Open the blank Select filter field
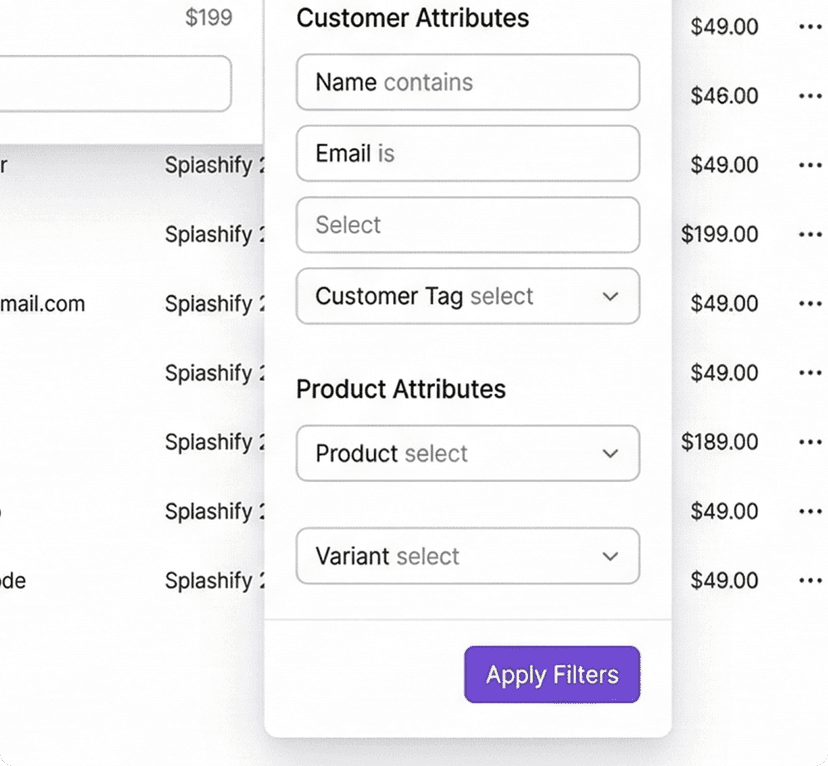Image resolution: width=828 pixels, height=766 pixels. (467, 225)
